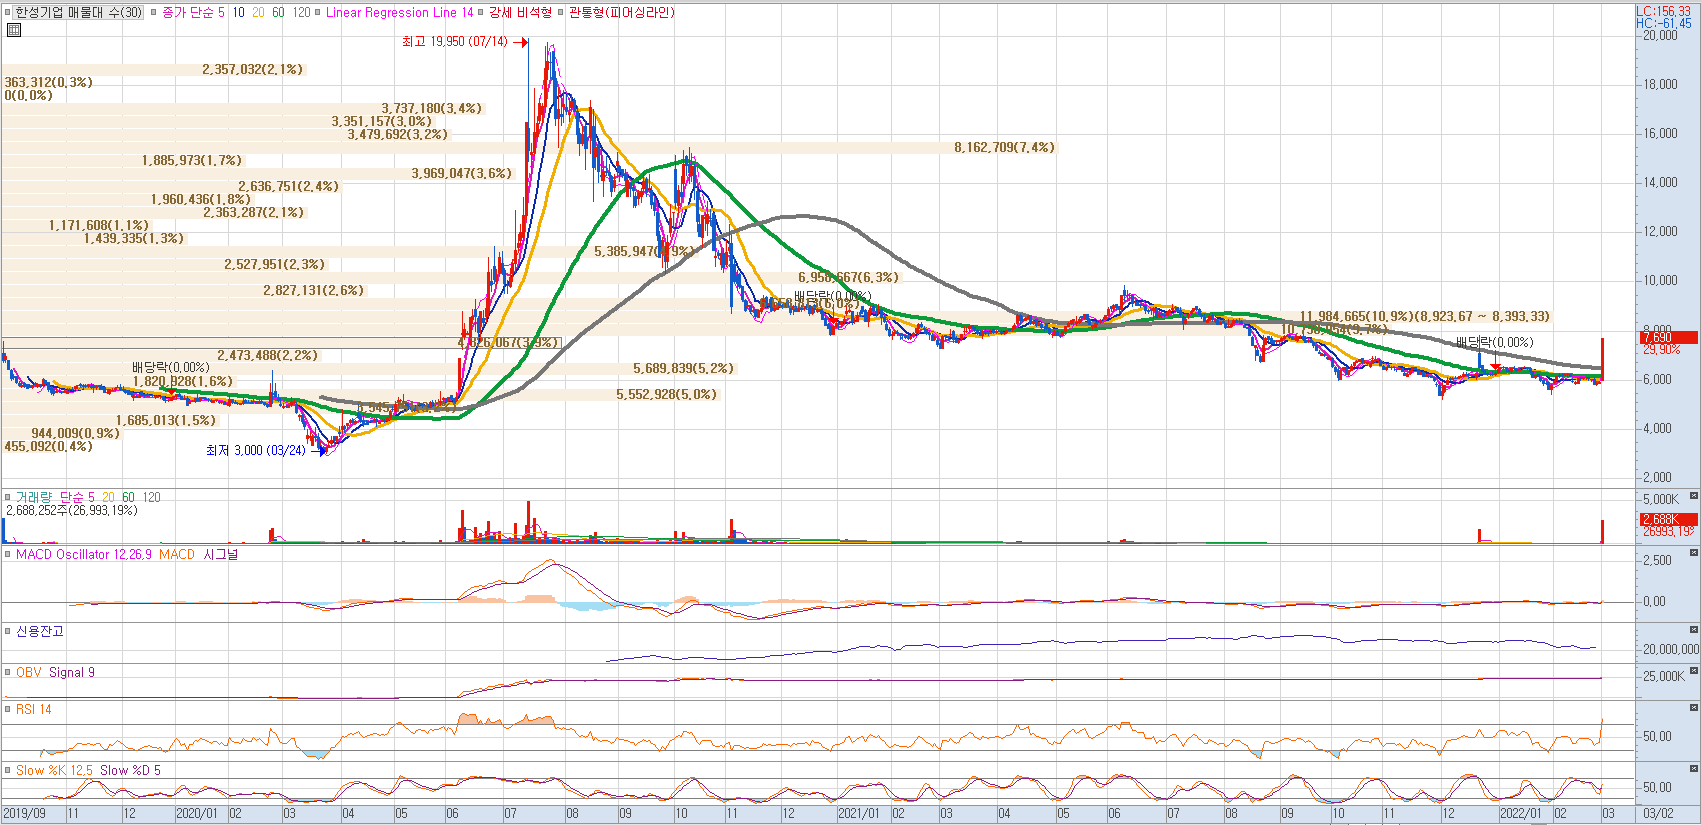Select the price 10-day moving average label

coord(238,13)
